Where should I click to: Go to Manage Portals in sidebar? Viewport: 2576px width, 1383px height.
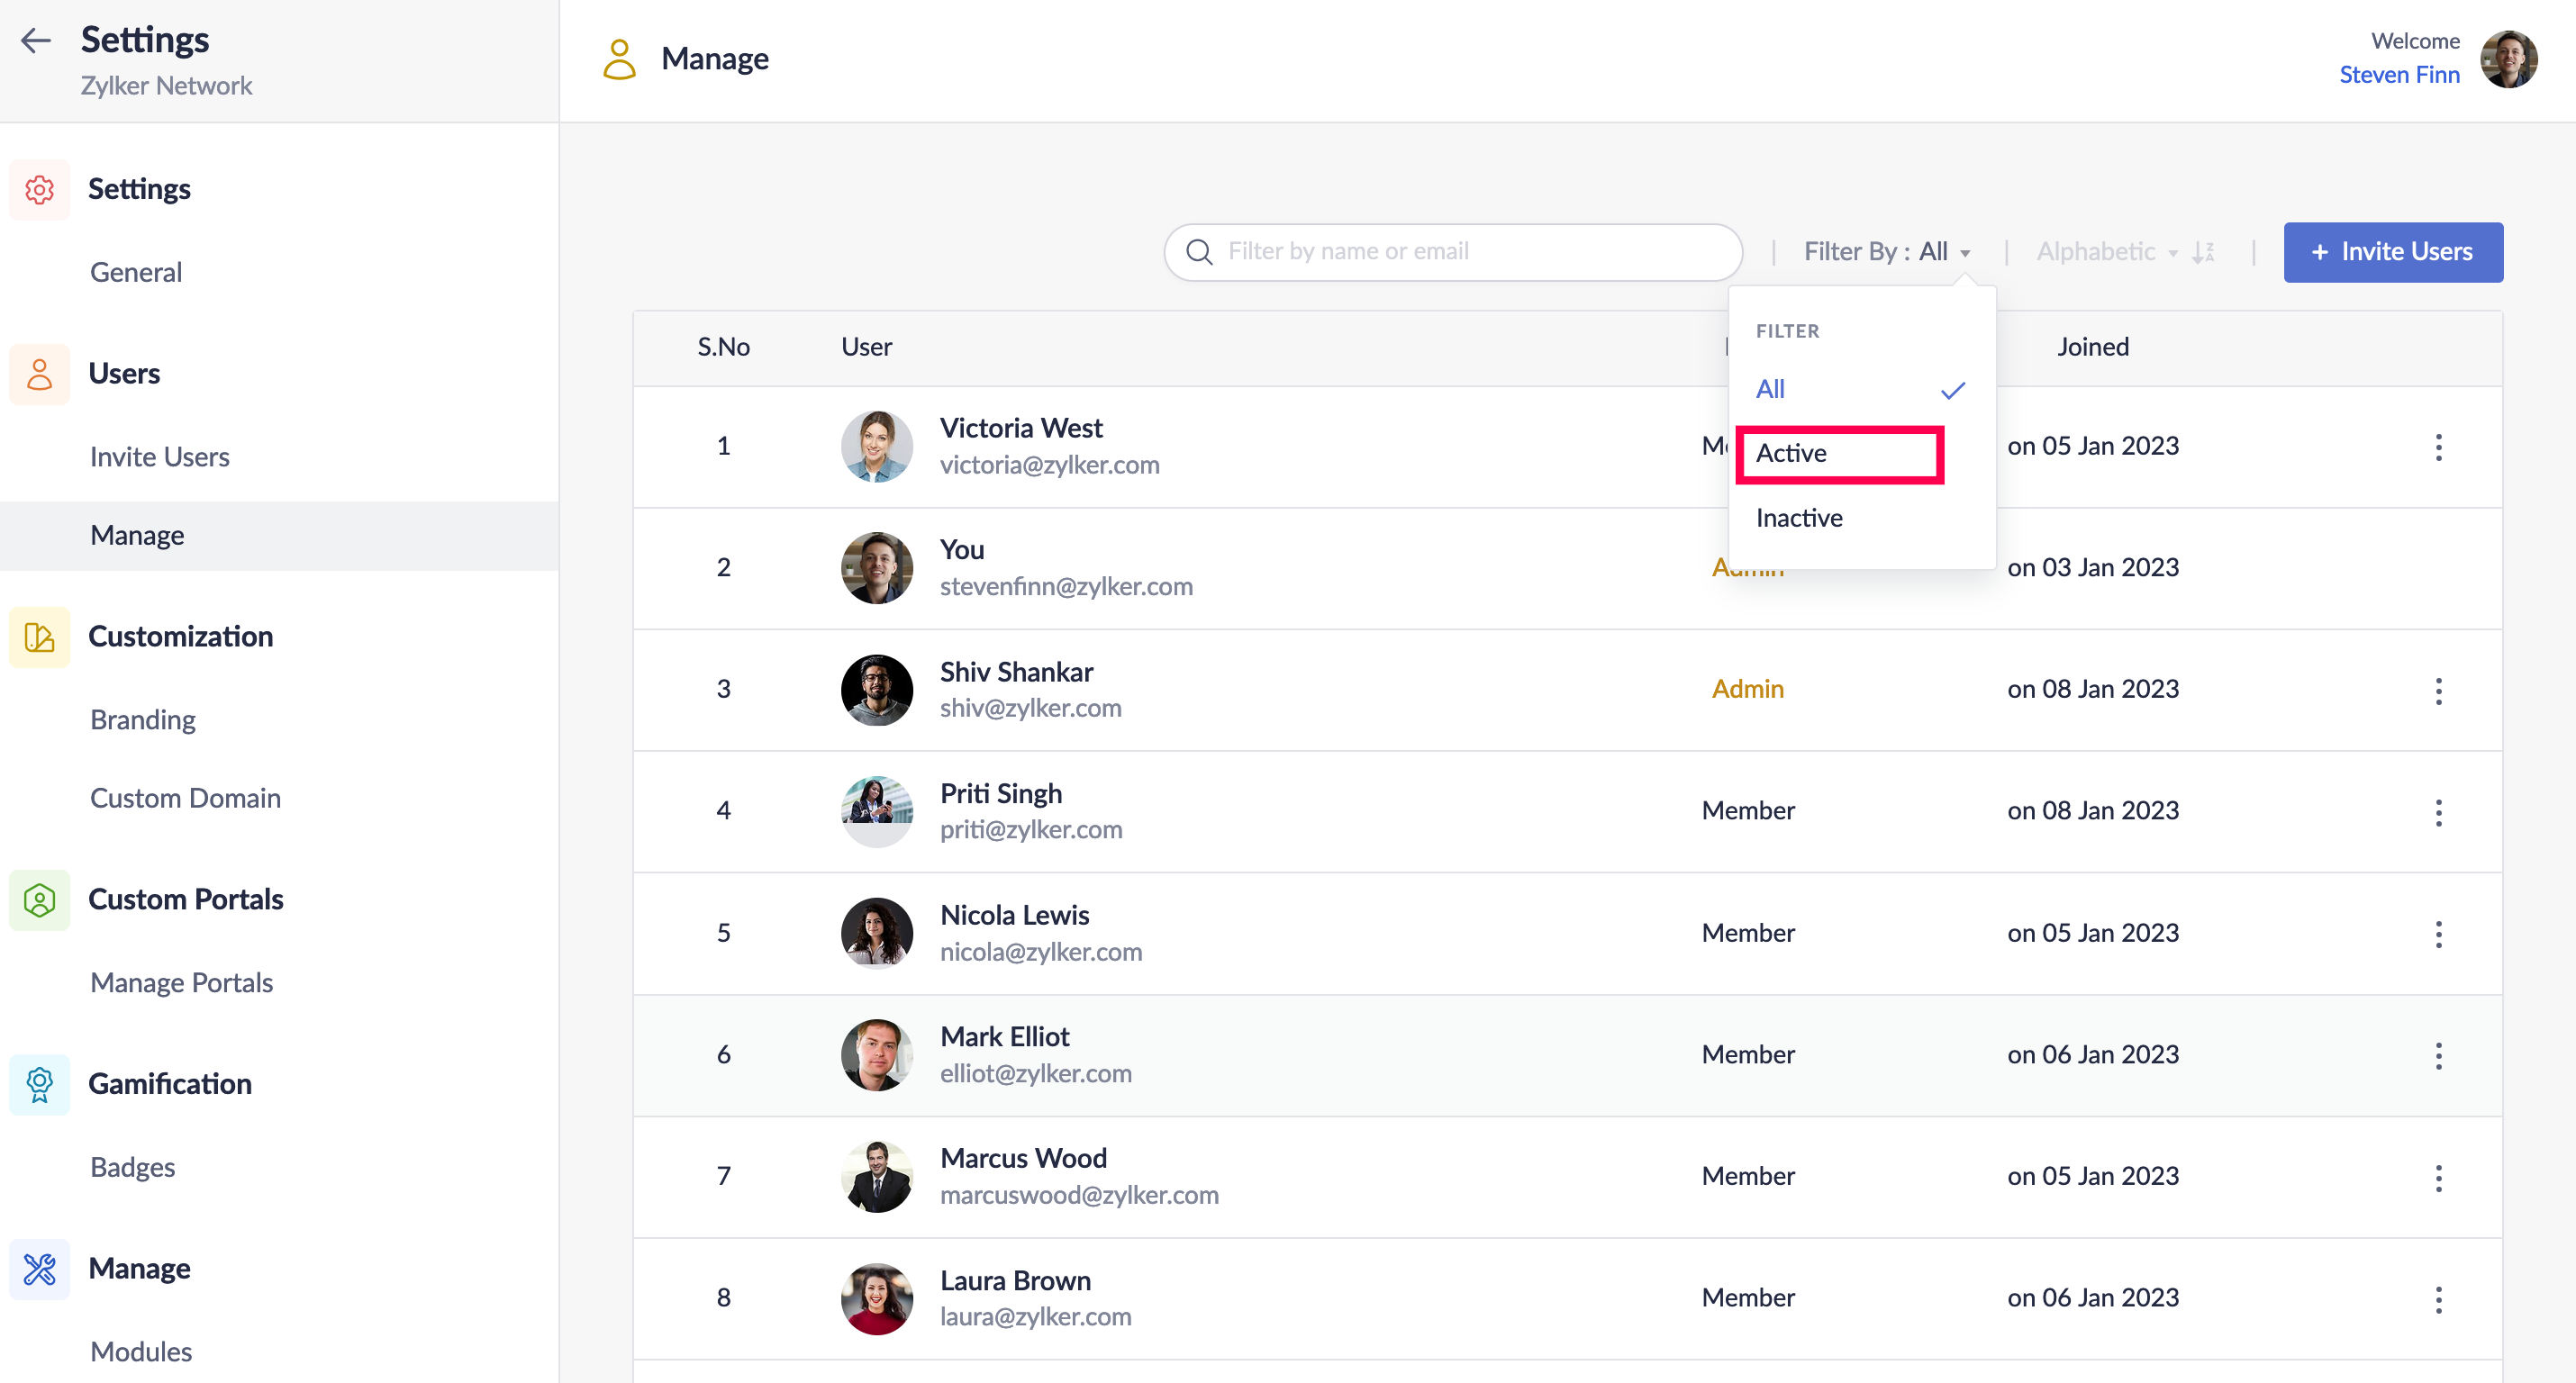click(x=181, y=983)
